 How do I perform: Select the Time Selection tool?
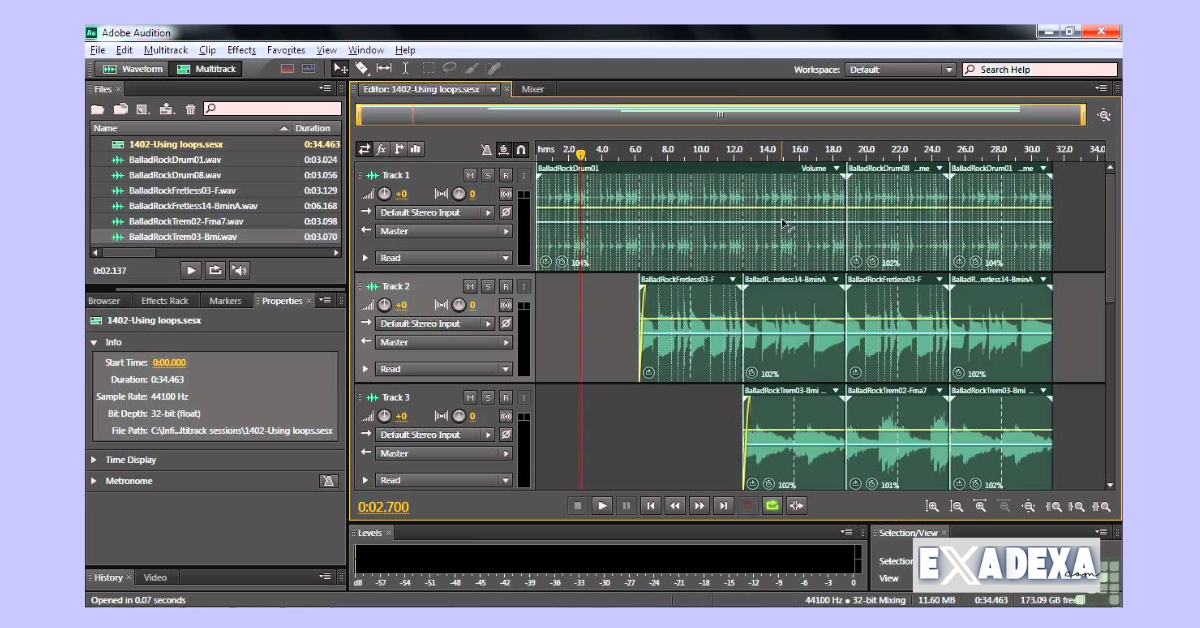point(405,69)
